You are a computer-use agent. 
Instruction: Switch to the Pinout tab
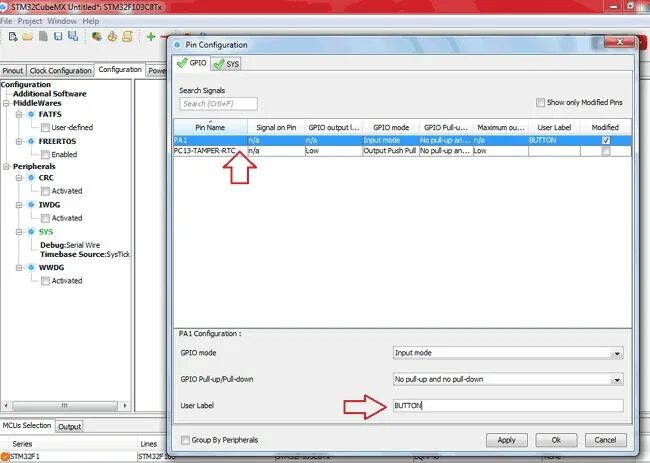(x=13, y=71)
